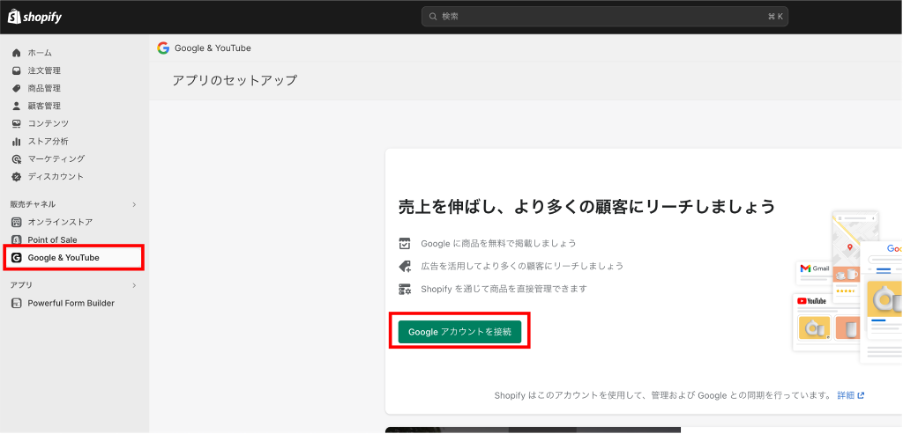The width and height of the screenshot is (904, 434).
Task: Click Google に商品を無料で掲載しましょう text
Action: 498,243
